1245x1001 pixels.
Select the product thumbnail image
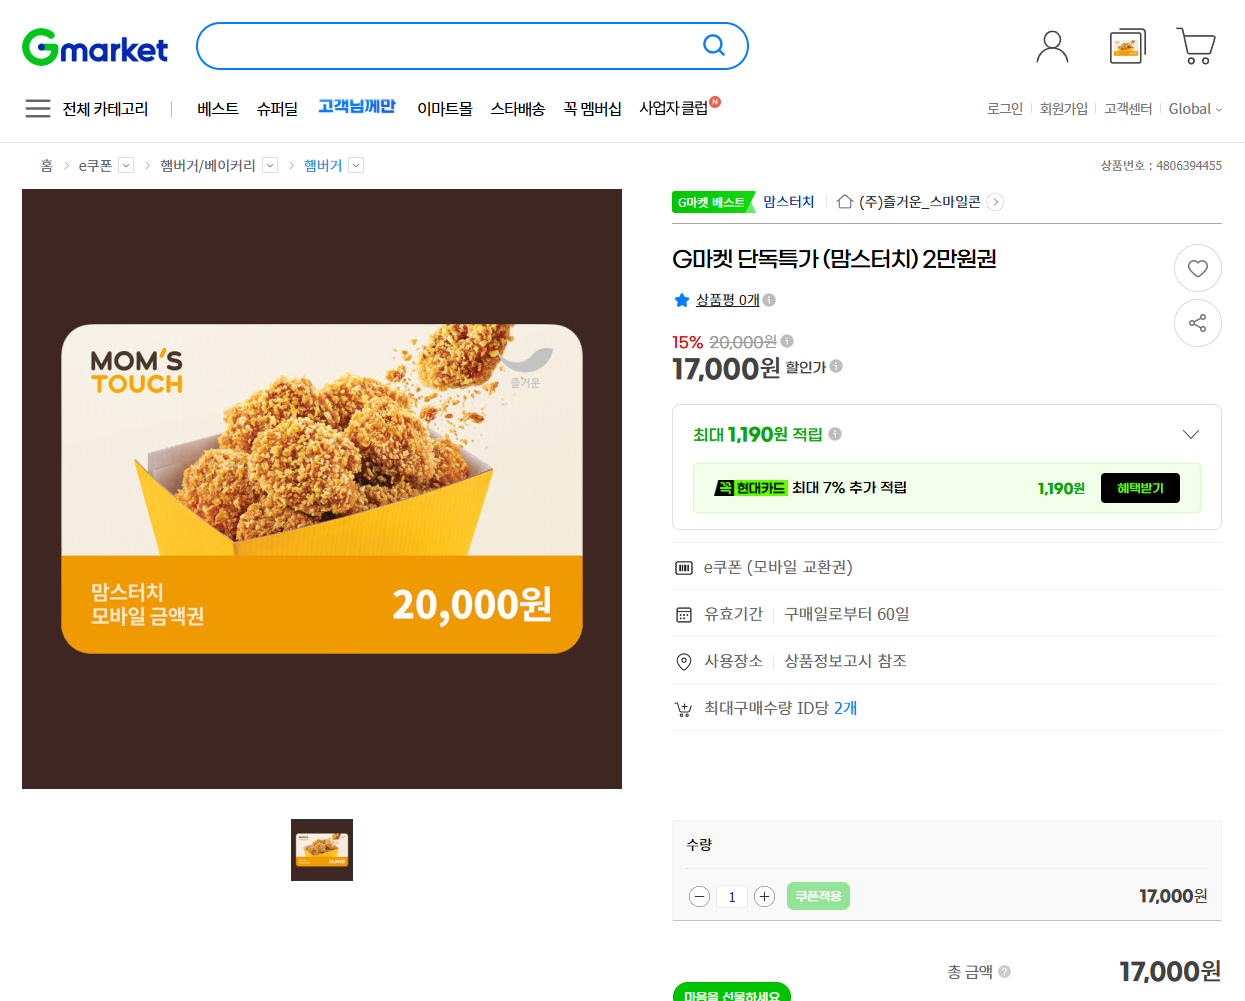point(322,850)
